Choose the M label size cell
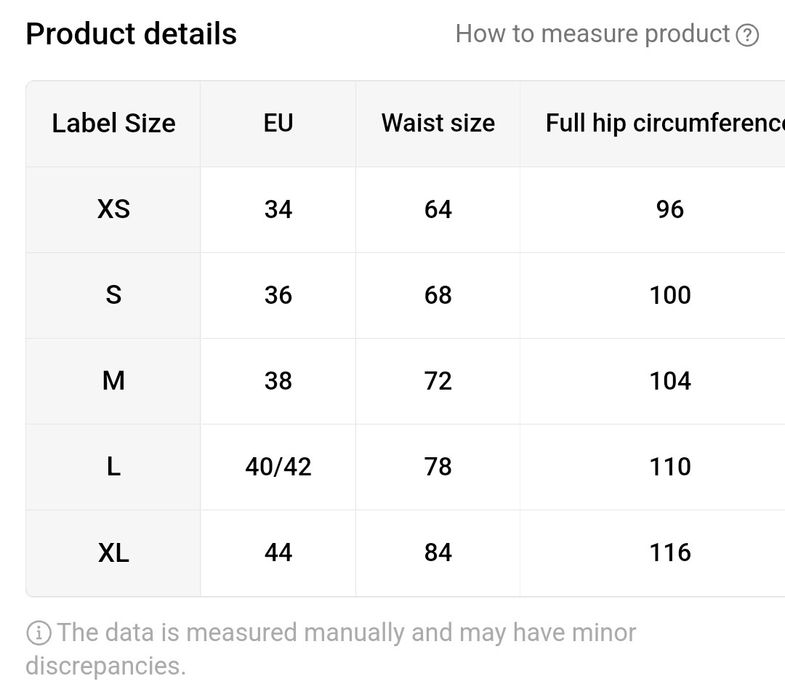Screen dimensions: 785x700 click(x=113, y=381)
